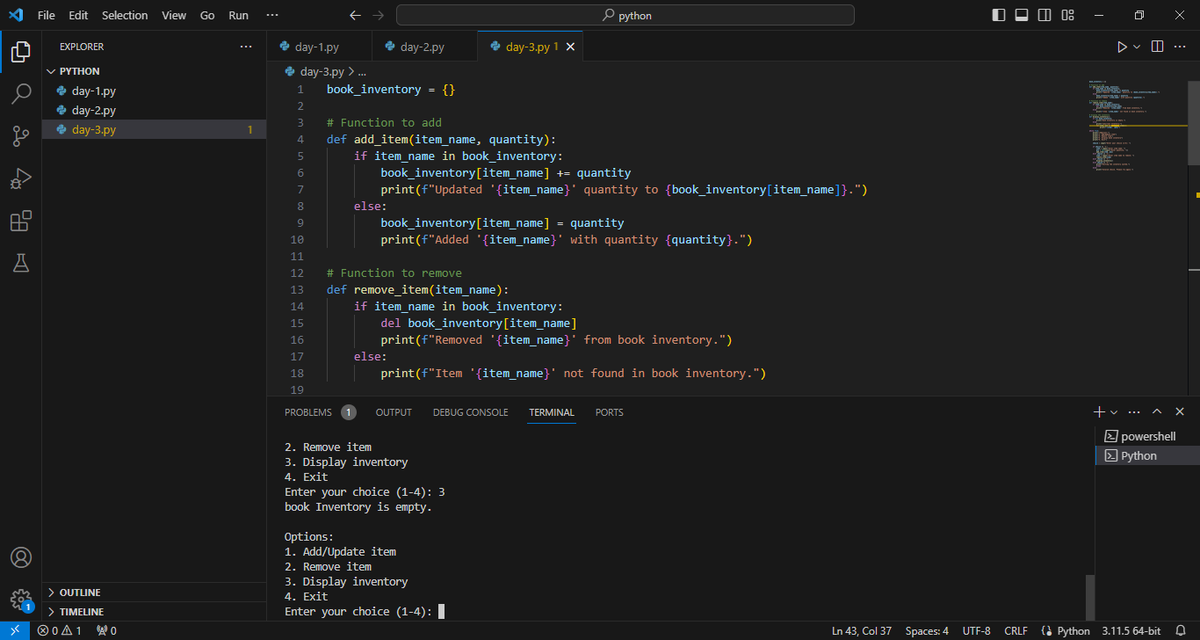Switch to OUTPUT panel tab
The height and width of the screenshot is (640, 1200).
(394, 412)
